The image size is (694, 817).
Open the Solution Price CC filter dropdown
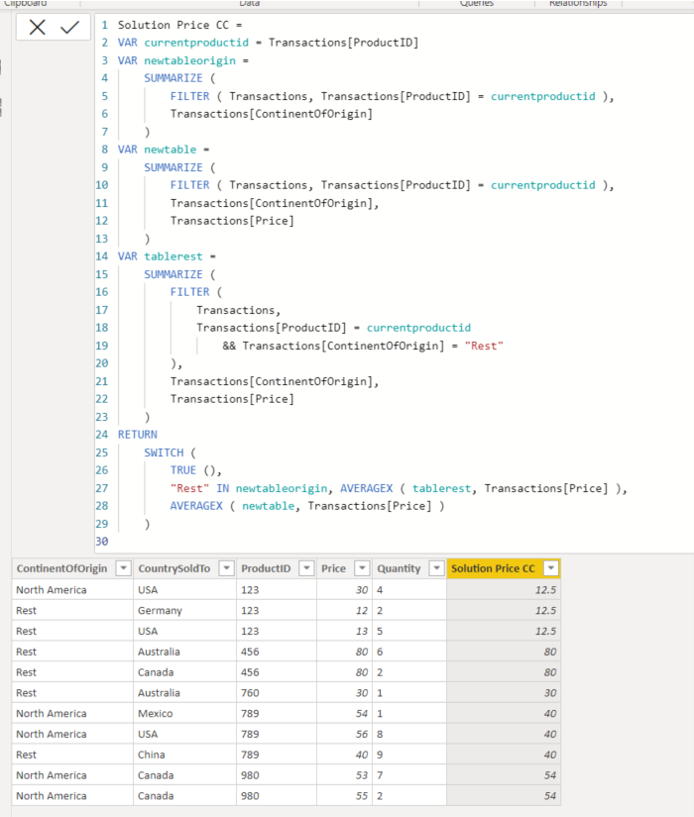pyautogui.click(x=551, y=568)
